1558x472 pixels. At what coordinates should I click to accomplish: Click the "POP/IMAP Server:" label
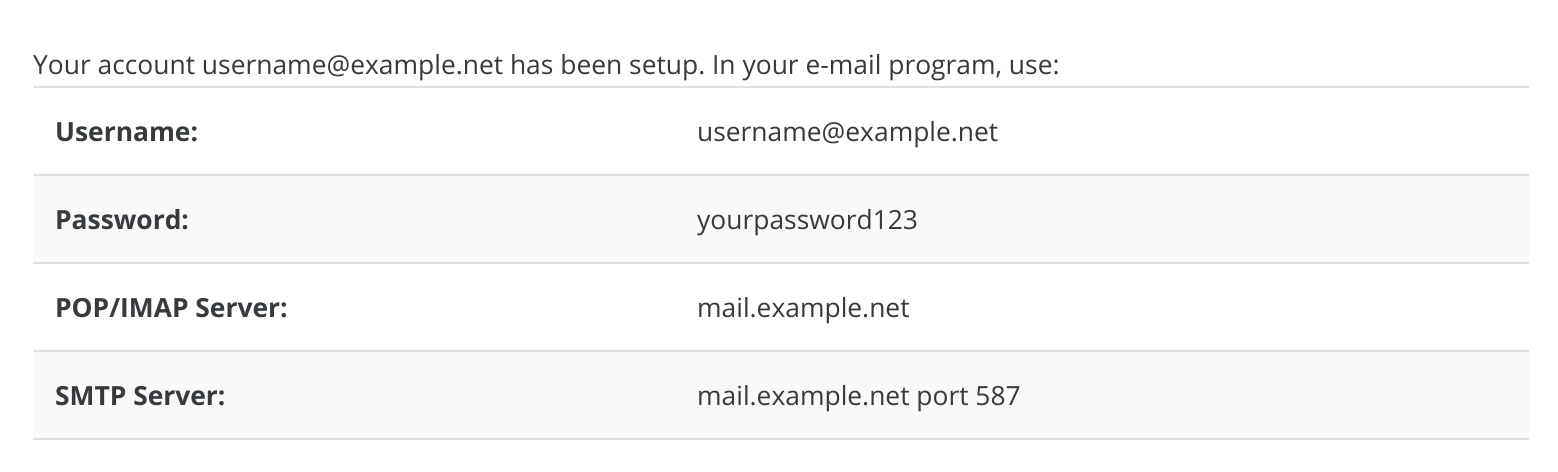click(x=171, y=308)
